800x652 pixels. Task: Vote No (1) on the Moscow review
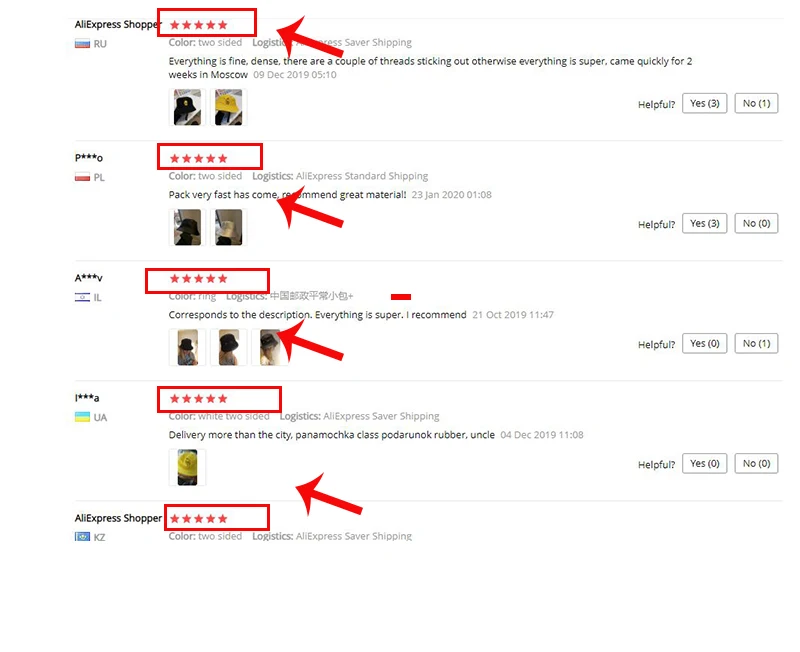click(756, 104)
